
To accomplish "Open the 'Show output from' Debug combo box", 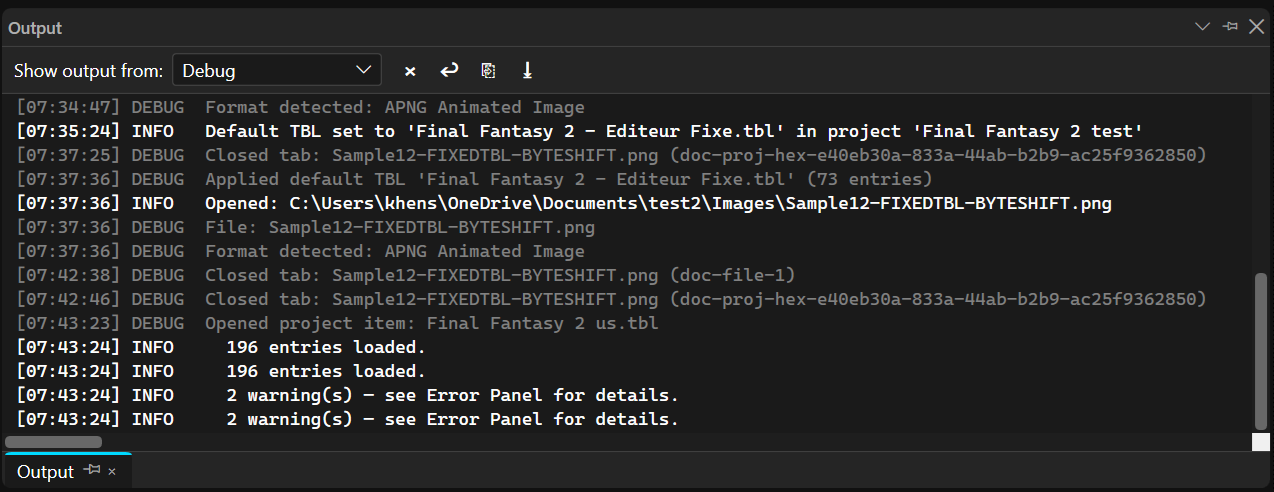I will (x=277, y=71).
